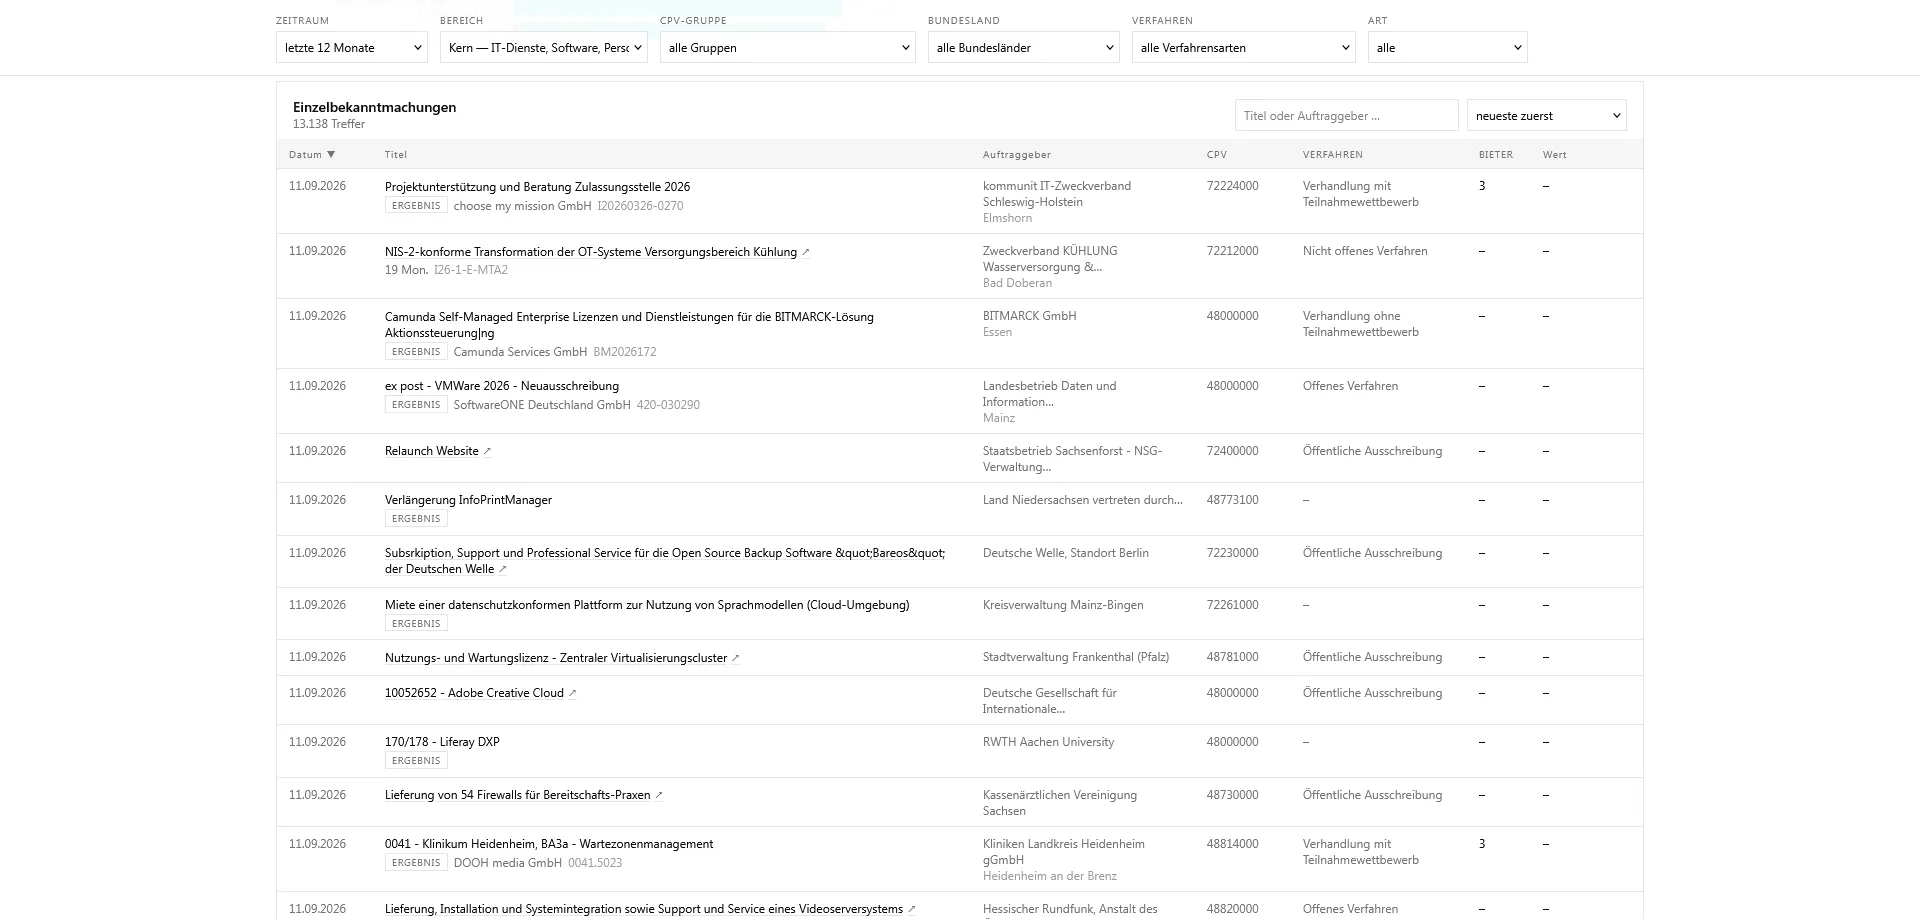Open the Videoserversystems Lieferung notice
Screen dimensions: 1920x919
(x=644, y=909)
